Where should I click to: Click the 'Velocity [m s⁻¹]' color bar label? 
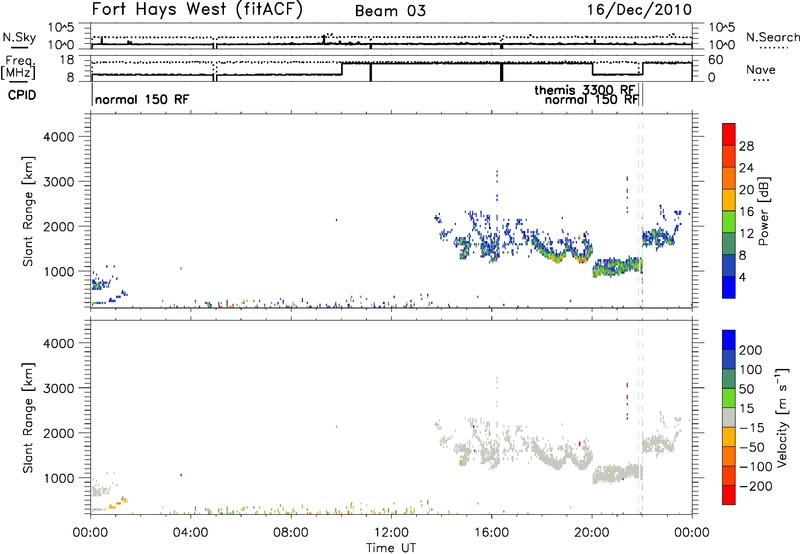782,417
